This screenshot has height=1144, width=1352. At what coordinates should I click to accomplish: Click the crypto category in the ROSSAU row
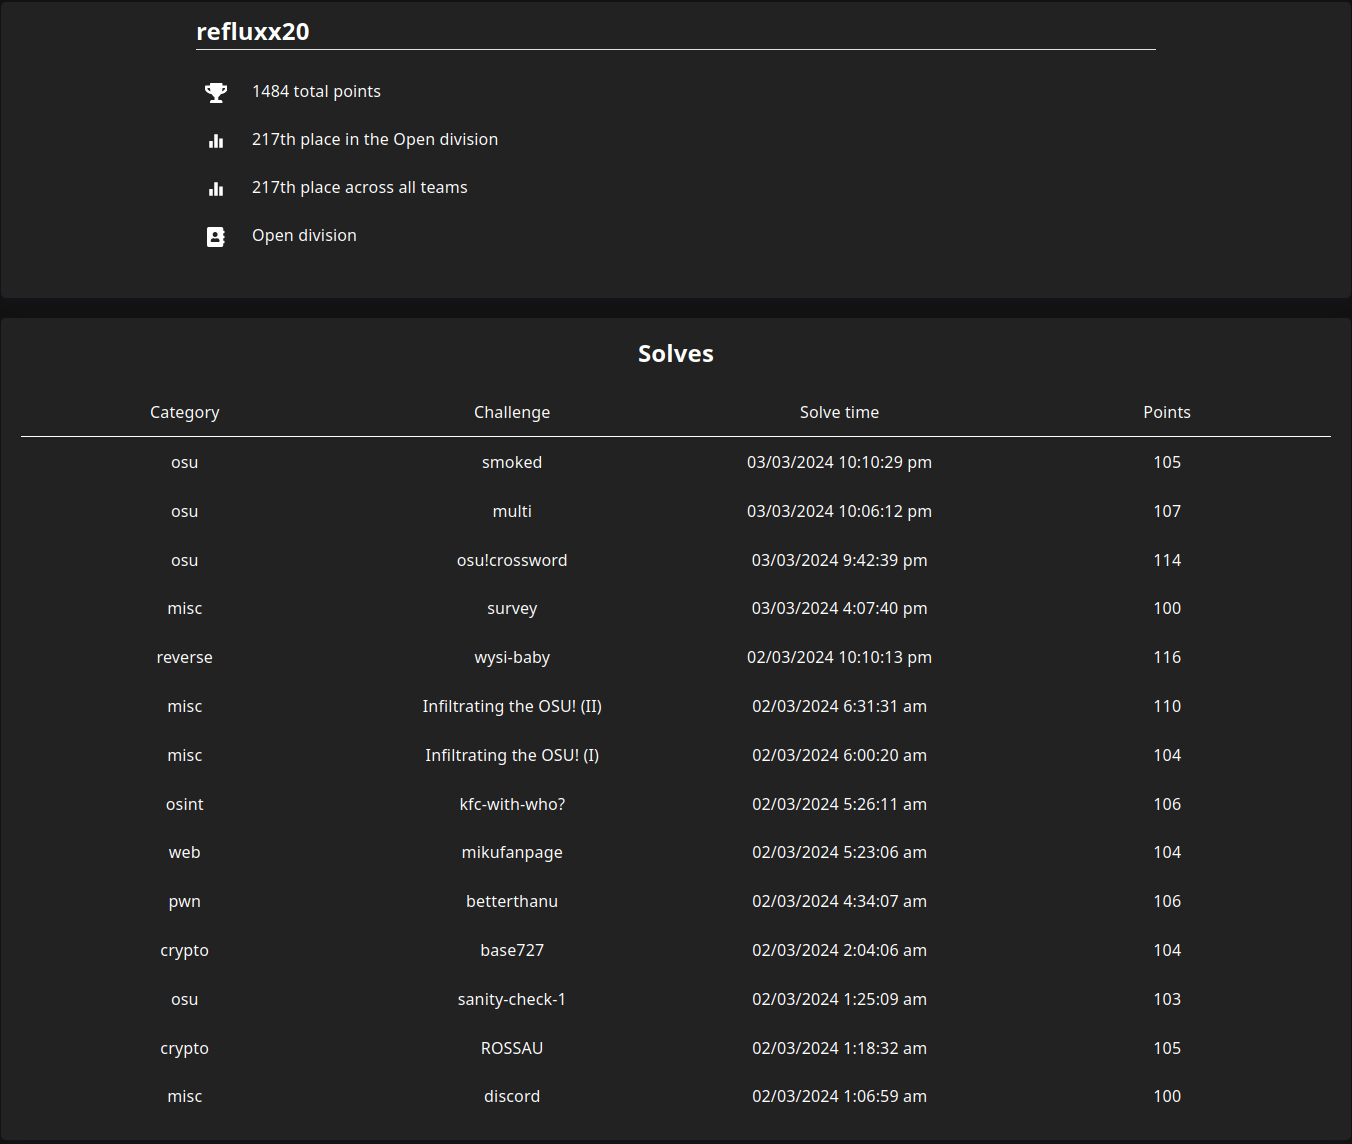pos(185,1048)
